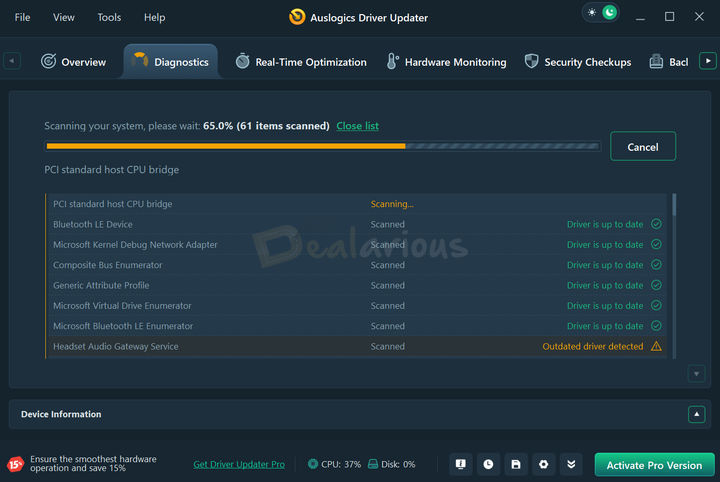Click the CPU: 37% text
Viewport: 720px width, 482px height.
tap(341, 464)
